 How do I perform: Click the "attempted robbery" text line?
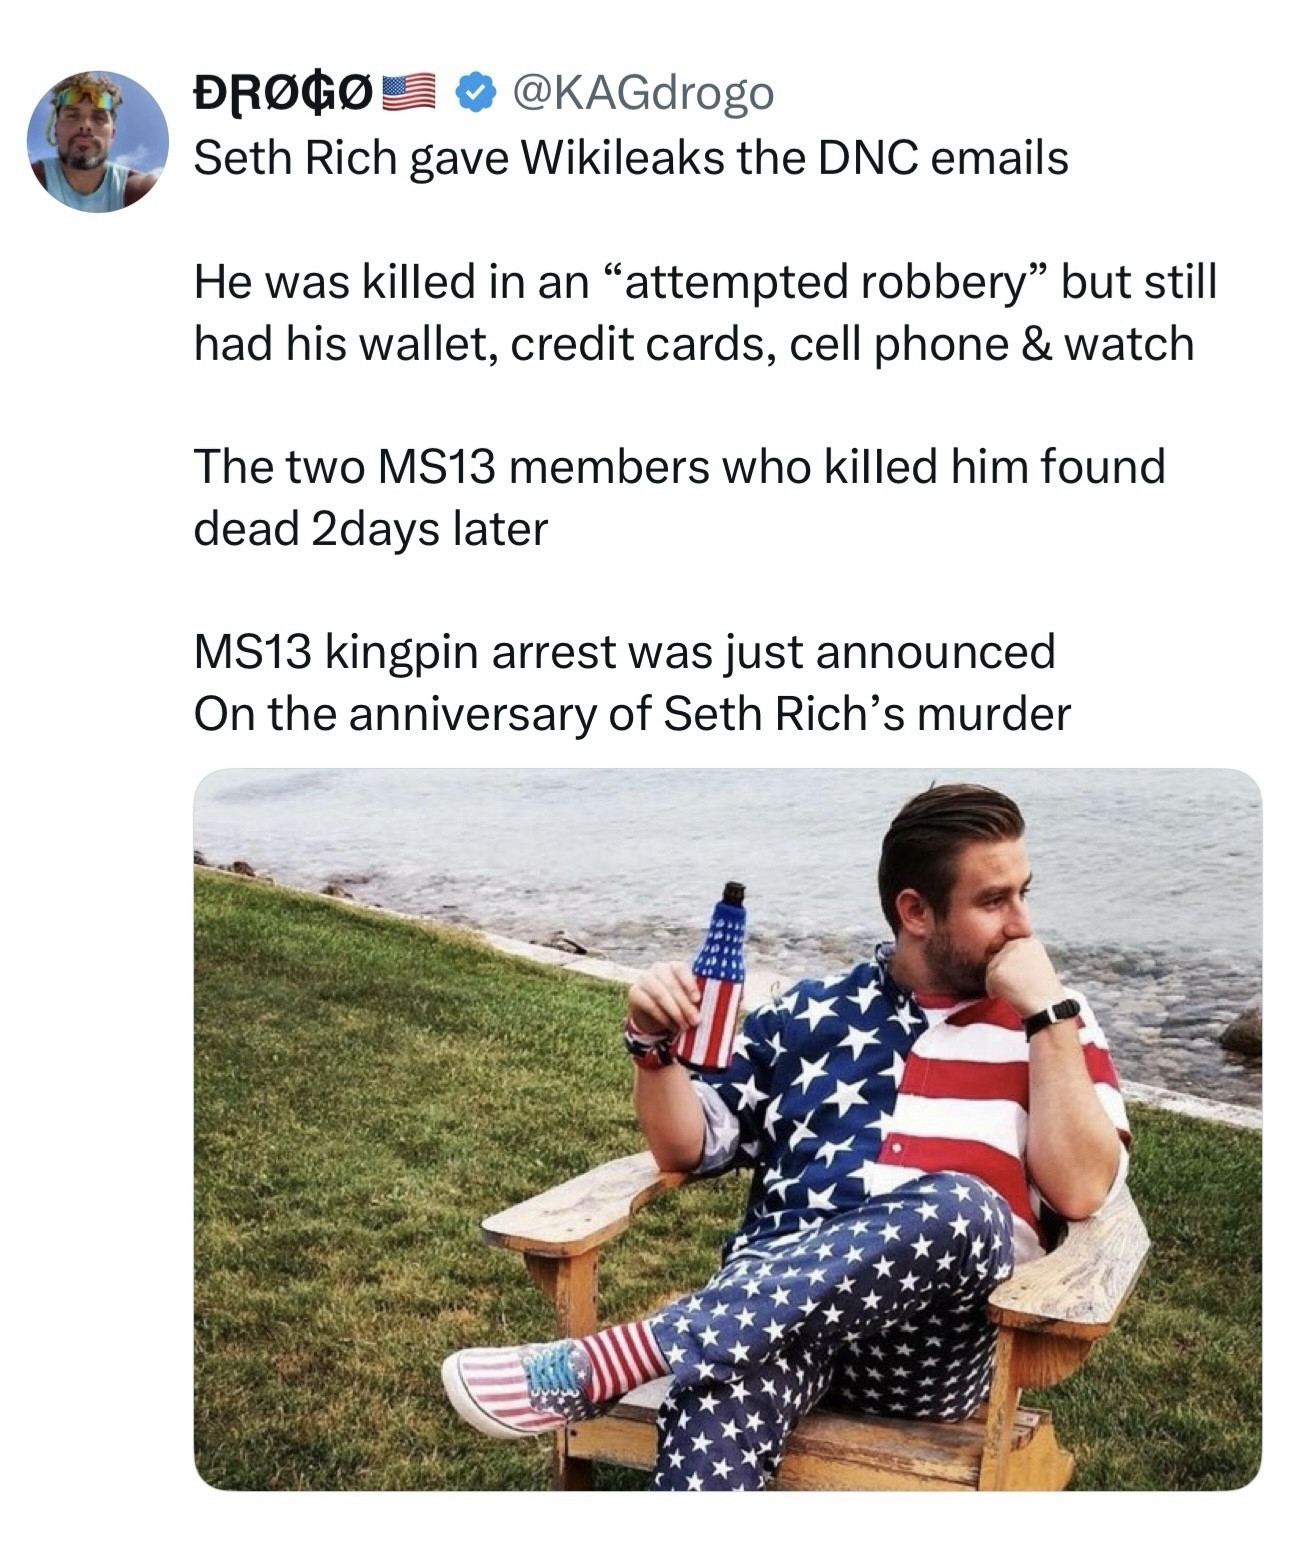pyautogui.click(x=705, y=281)
